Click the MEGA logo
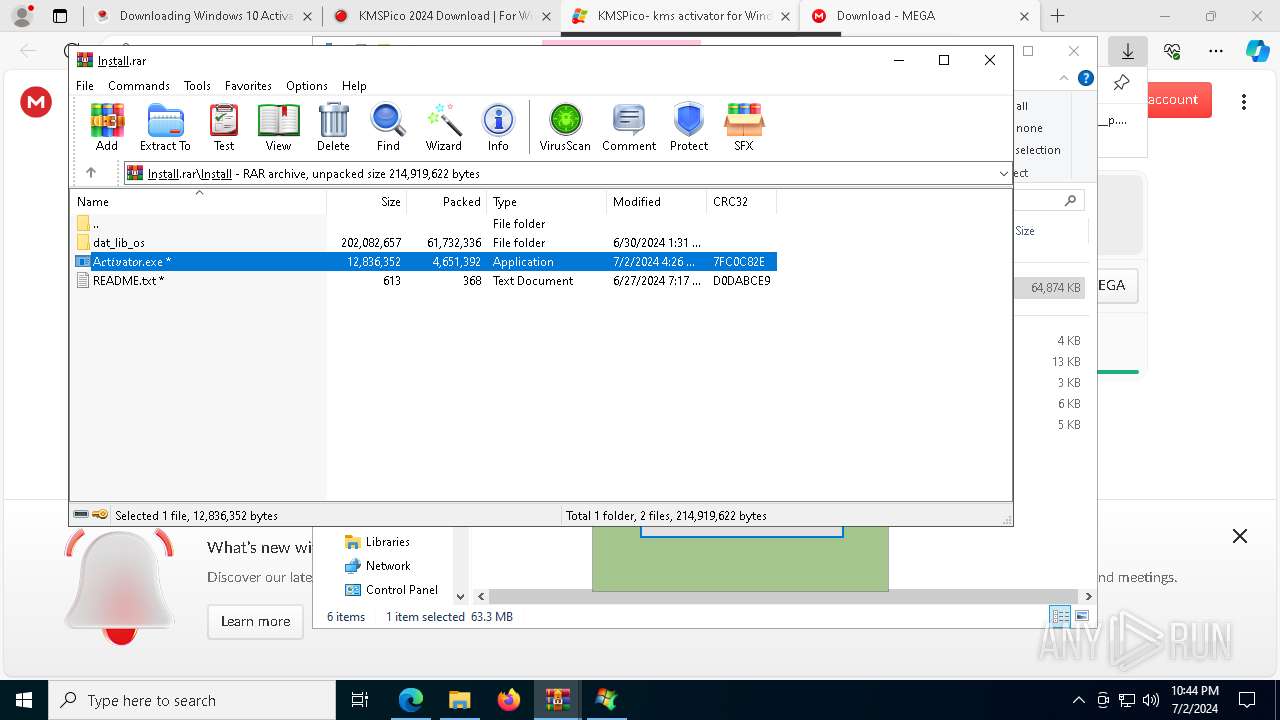The width and height of the screenshot is (1280, 720). pyautogui.click(x=36, y=101)
